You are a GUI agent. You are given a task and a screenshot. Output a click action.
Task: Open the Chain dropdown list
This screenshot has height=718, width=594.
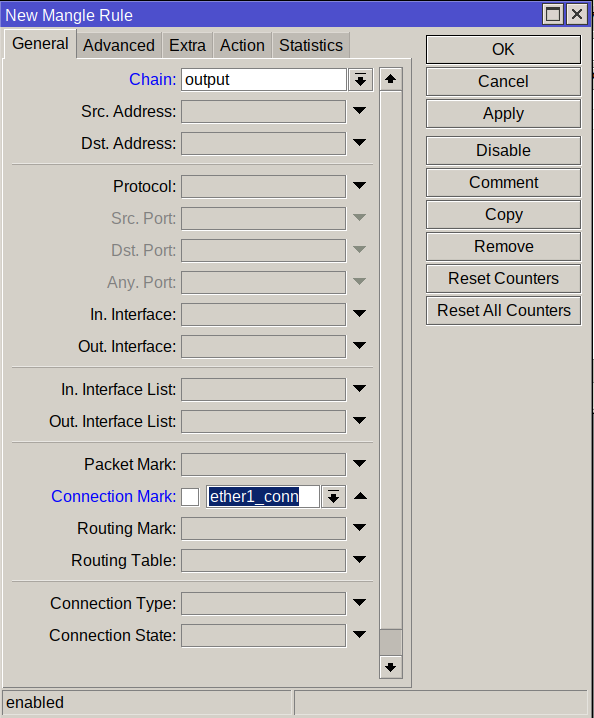coord(360,80)
